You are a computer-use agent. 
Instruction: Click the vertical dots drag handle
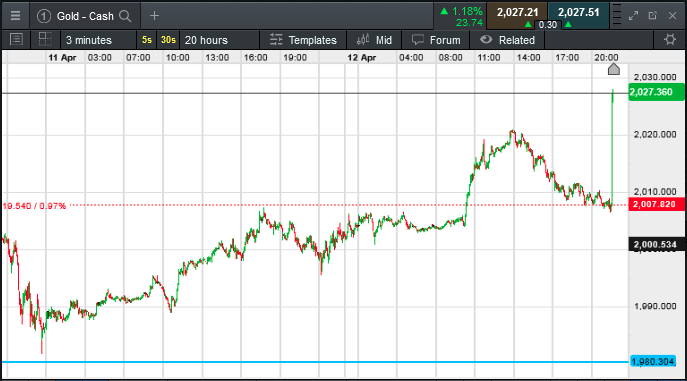[616, 16]
